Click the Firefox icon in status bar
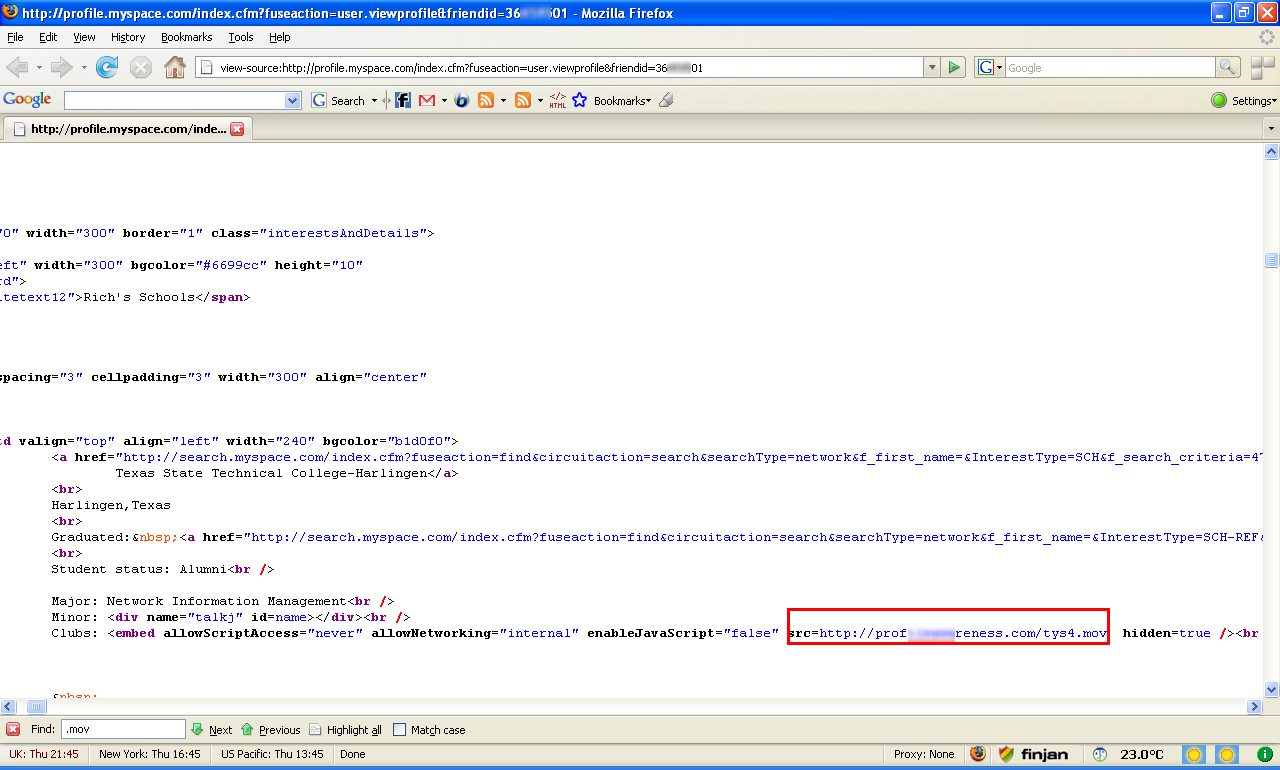The width and height of the screenshot is (1280, 770). [977, 754]
